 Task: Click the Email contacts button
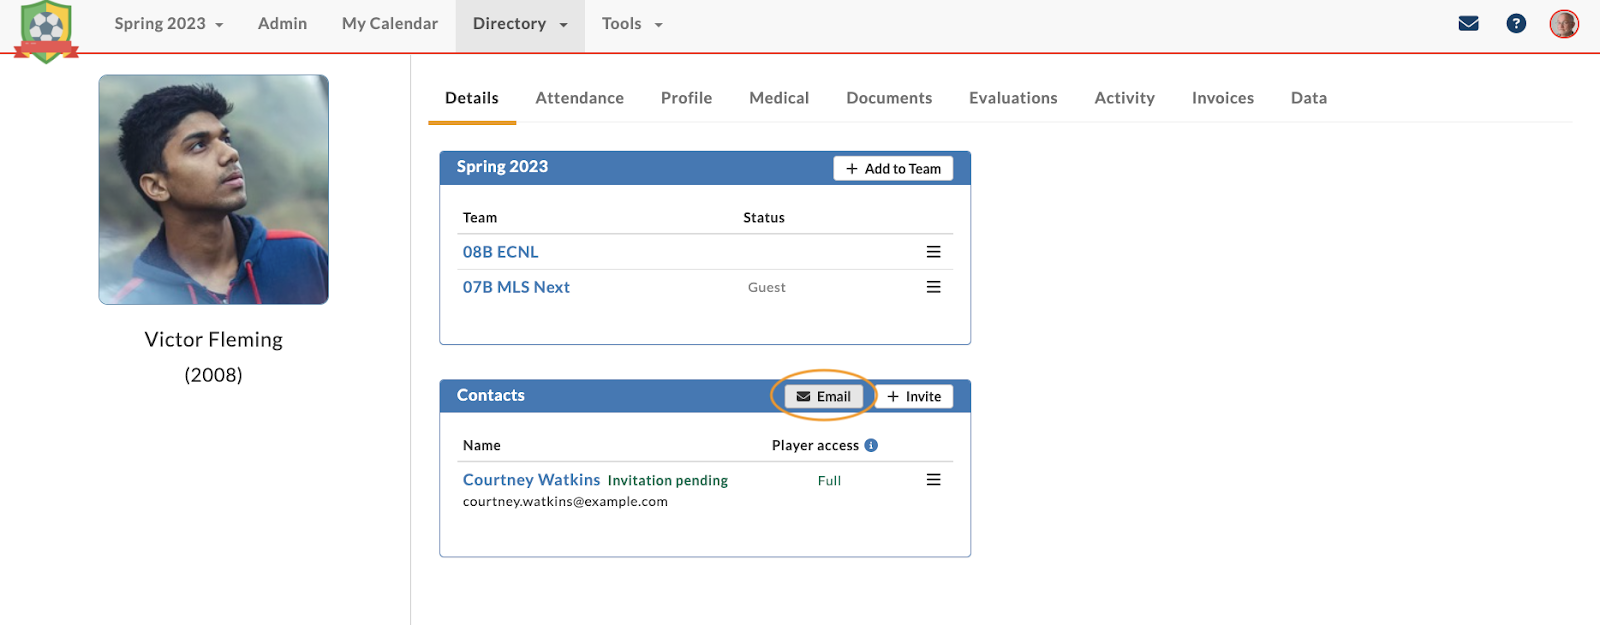[824, 396]
